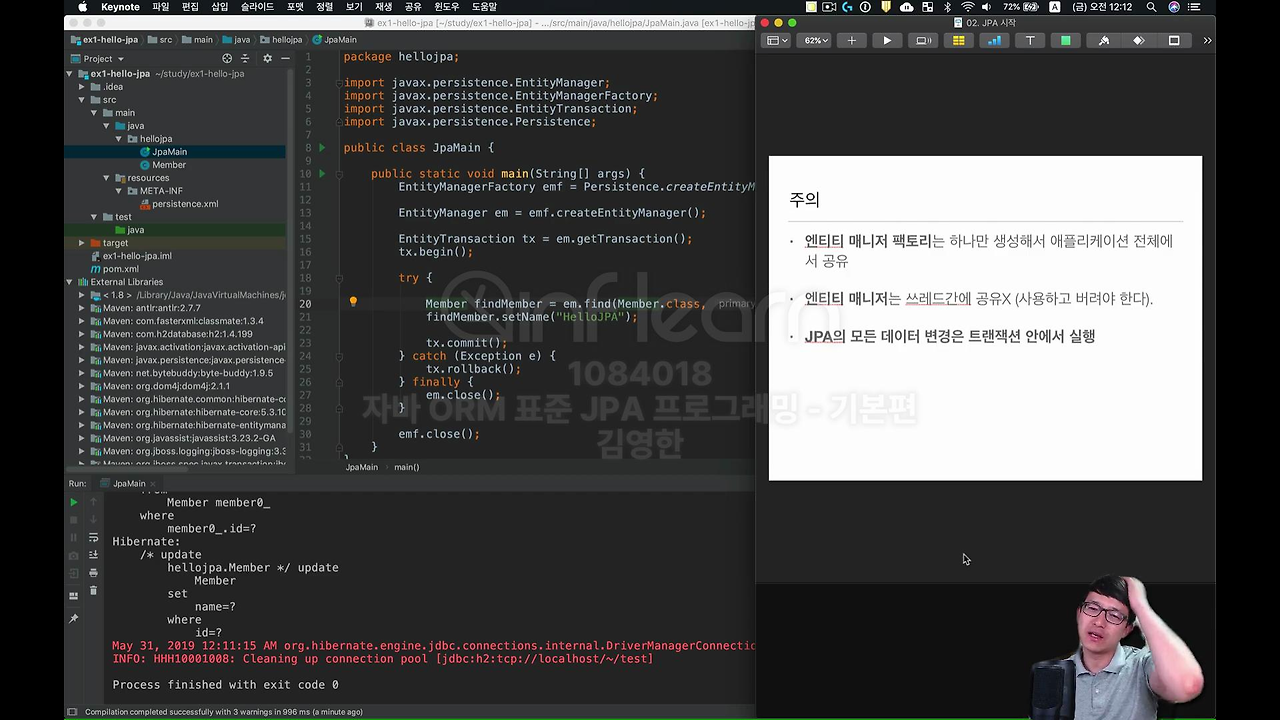The width and height of the screenshot is (1280, 720).
Task: Open the Project view dropdown
Action: click(x=98, y=59)
